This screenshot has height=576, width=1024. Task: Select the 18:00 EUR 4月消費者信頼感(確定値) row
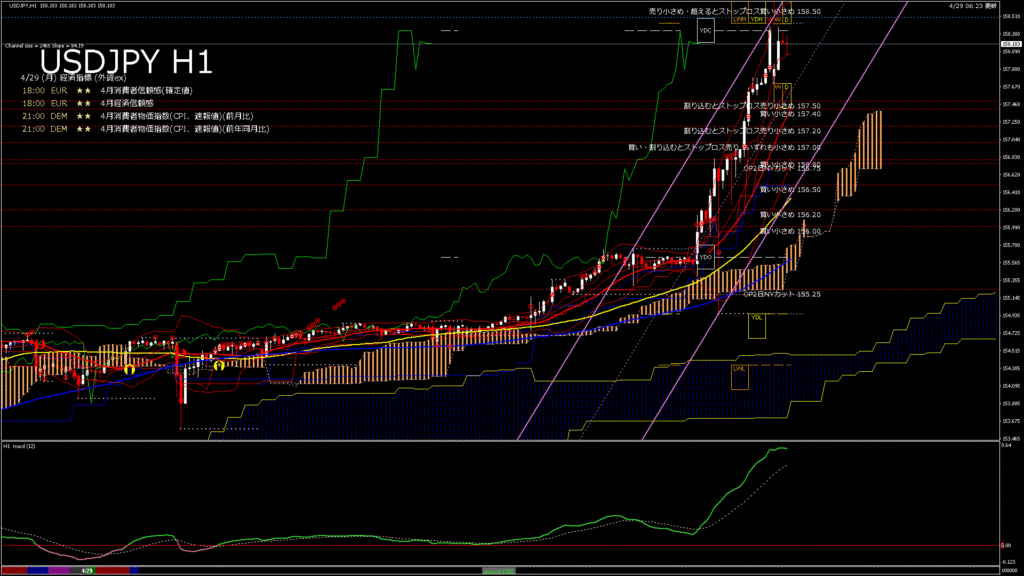pos(107,91)
